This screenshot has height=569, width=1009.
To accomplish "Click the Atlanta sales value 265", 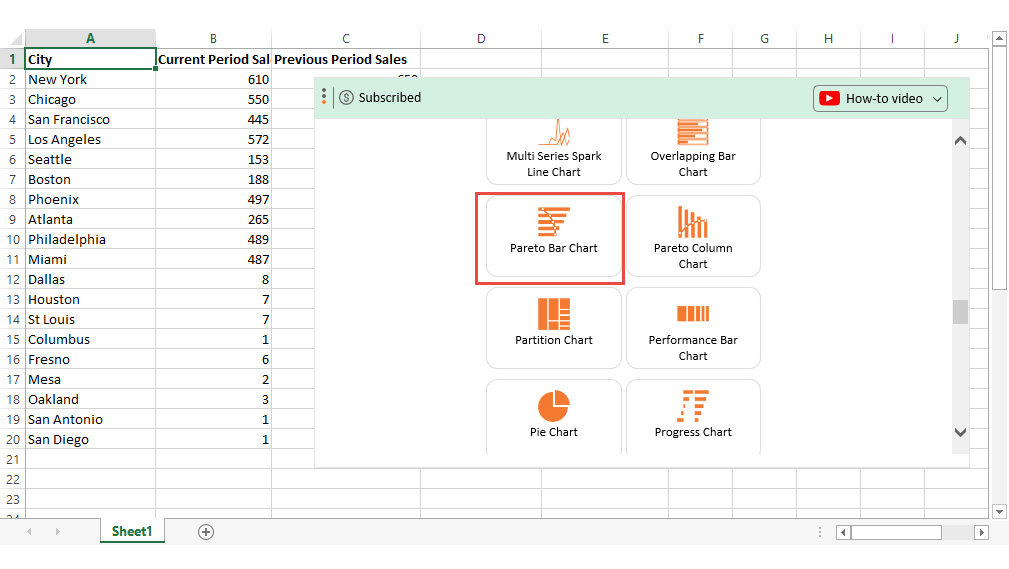I will (213, 219).
